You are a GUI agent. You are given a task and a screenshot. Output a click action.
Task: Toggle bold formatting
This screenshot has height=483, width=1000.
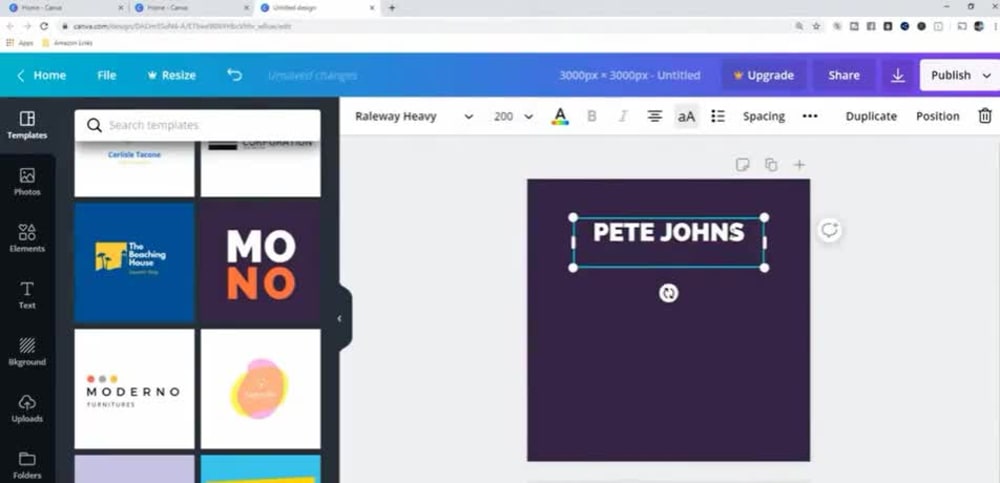591,116
